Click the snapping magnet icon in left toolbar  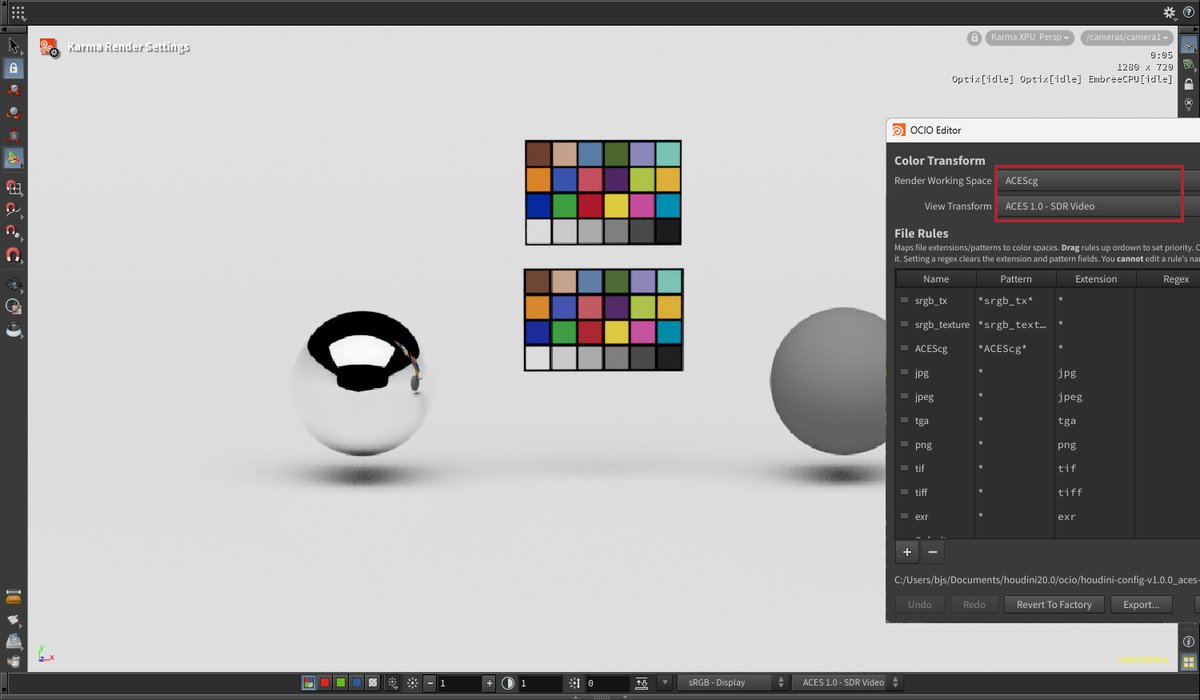click(x=13, y=255)
